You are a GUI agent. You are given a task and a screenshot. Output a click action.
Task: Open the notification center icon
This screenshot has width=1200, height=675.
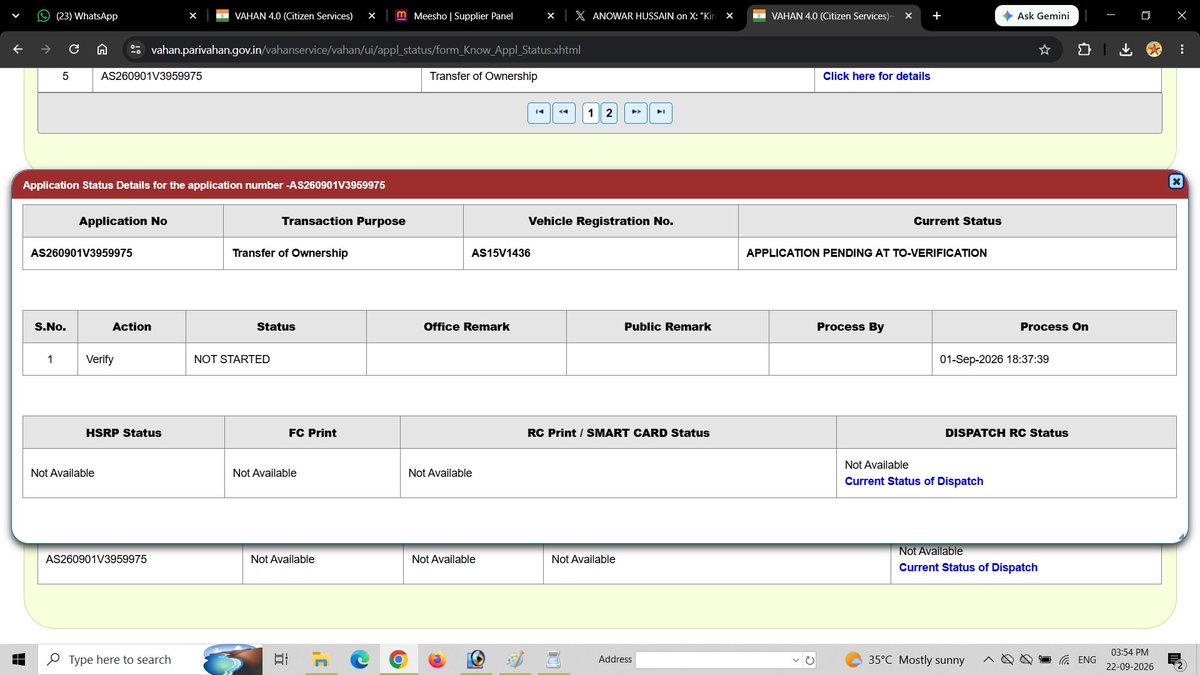point(1176,660)
